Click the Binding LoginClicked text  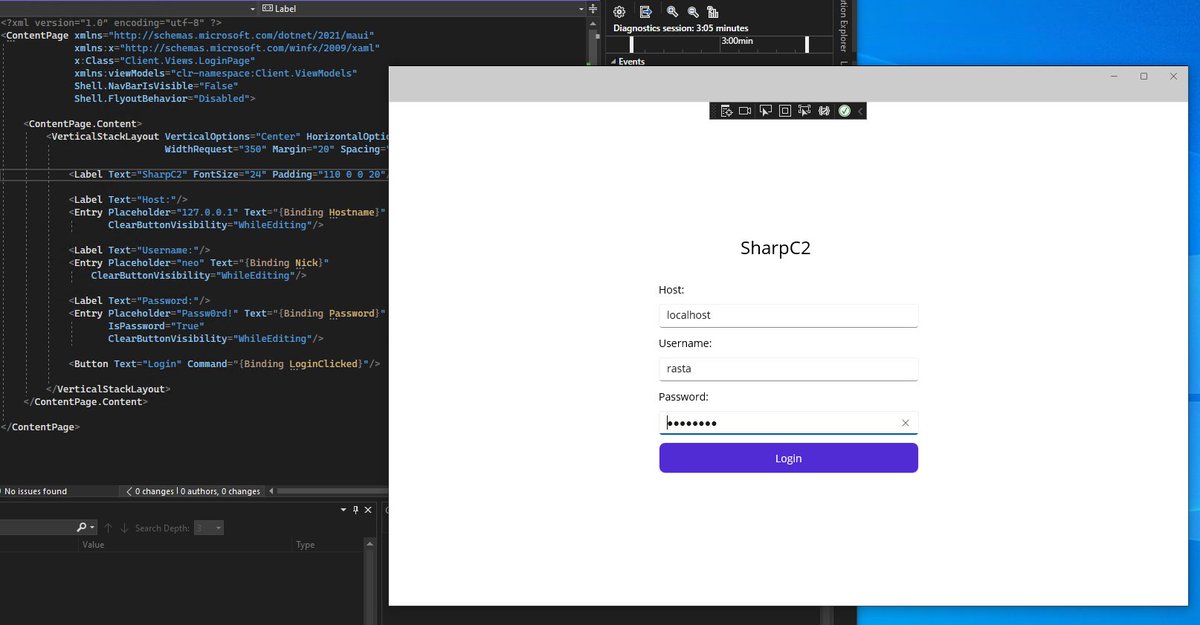tap(303, 364)
